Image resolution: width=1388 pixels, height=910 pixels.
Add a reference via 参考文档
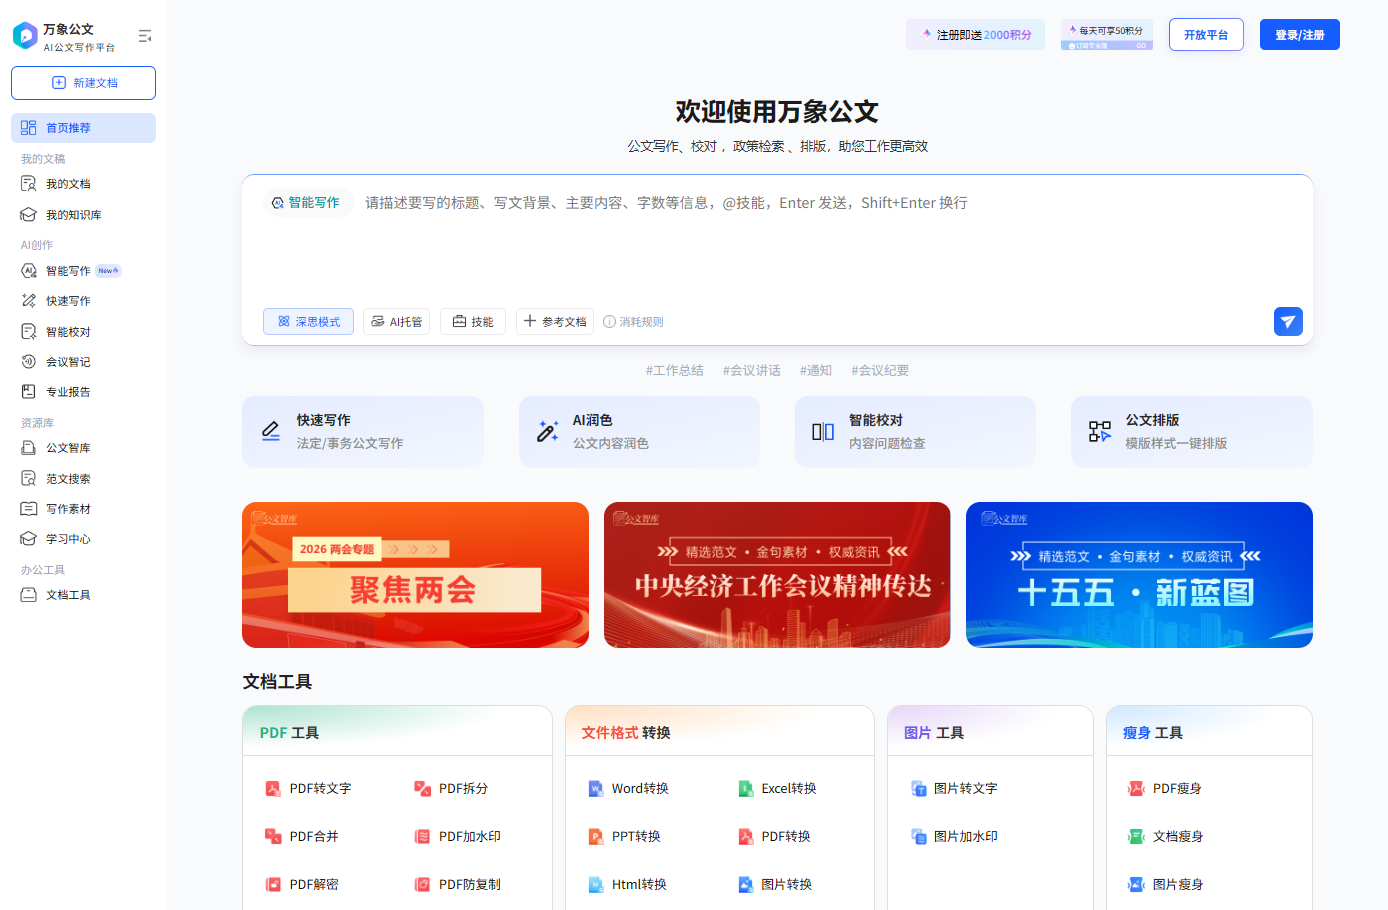coord(555,321)
